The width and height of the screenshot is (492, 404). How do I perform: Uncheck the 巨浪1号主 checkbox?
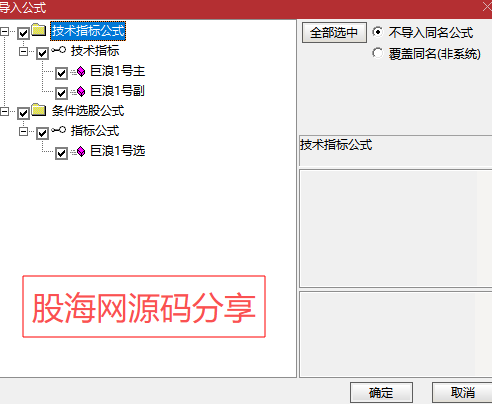(61, 73)
